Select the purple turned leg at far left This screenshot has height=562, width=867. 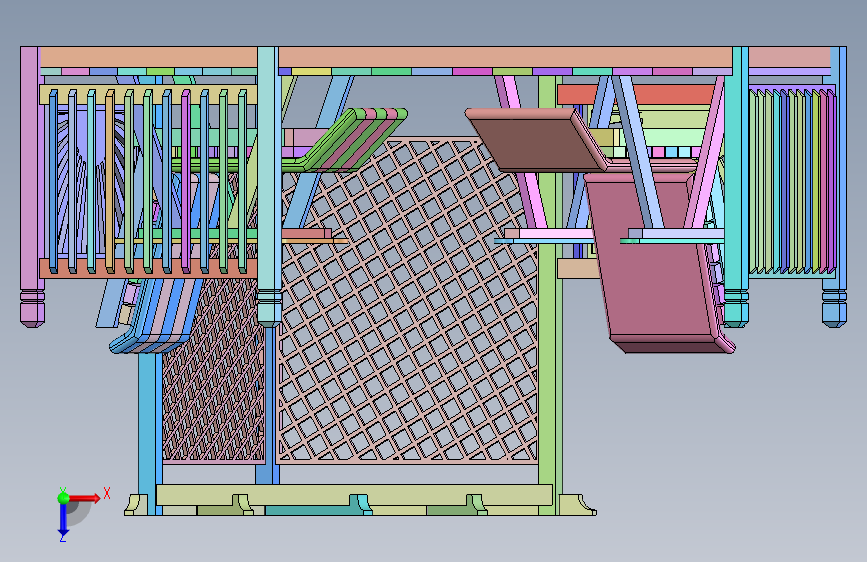pyautogui.click(x=32, y=186)
